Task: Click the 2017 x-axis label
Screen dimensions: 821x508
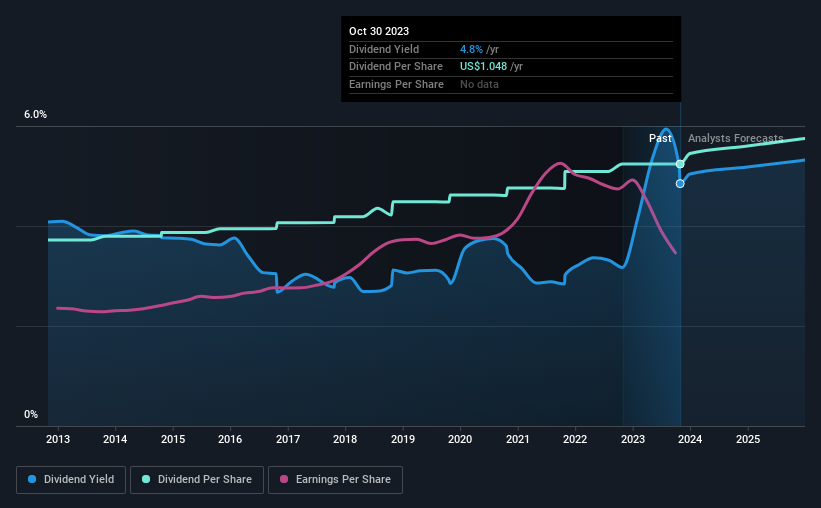Action: [x=287, y=439]
